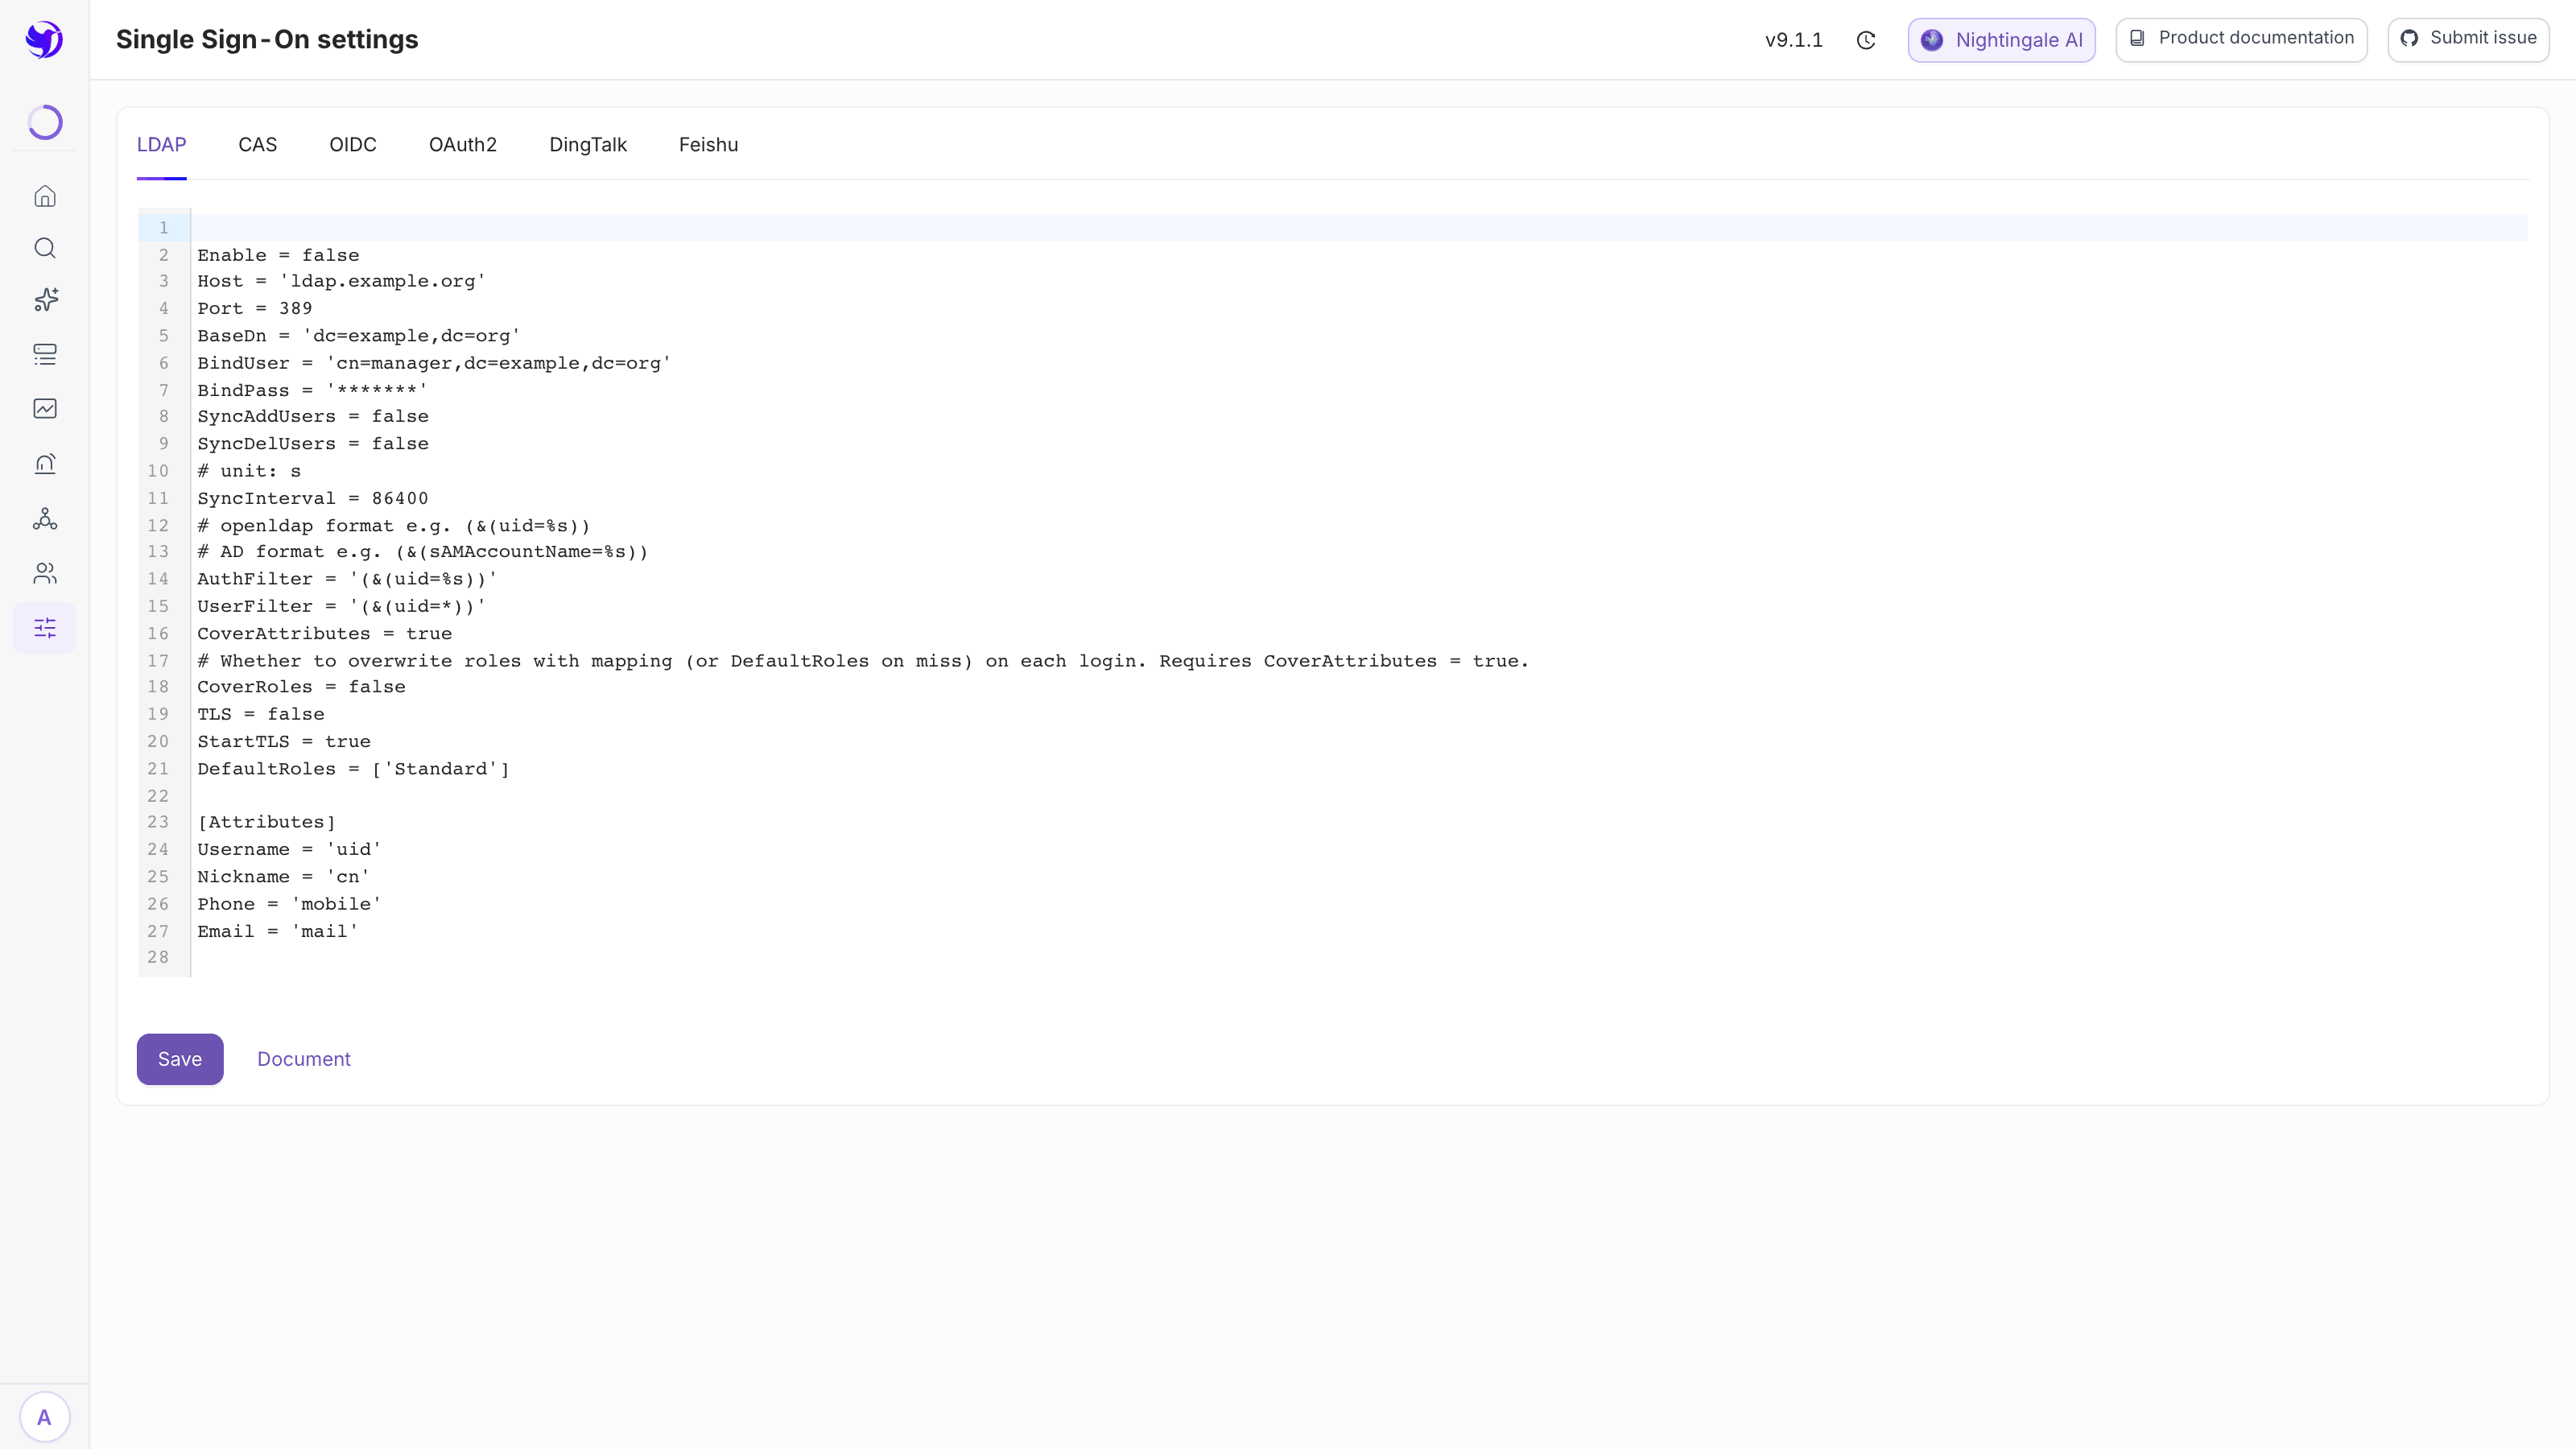Image resolution: width=2576 pixels, height=1449 pixels.
Task: Click the user avatar A
Action: coord(44,1417)
